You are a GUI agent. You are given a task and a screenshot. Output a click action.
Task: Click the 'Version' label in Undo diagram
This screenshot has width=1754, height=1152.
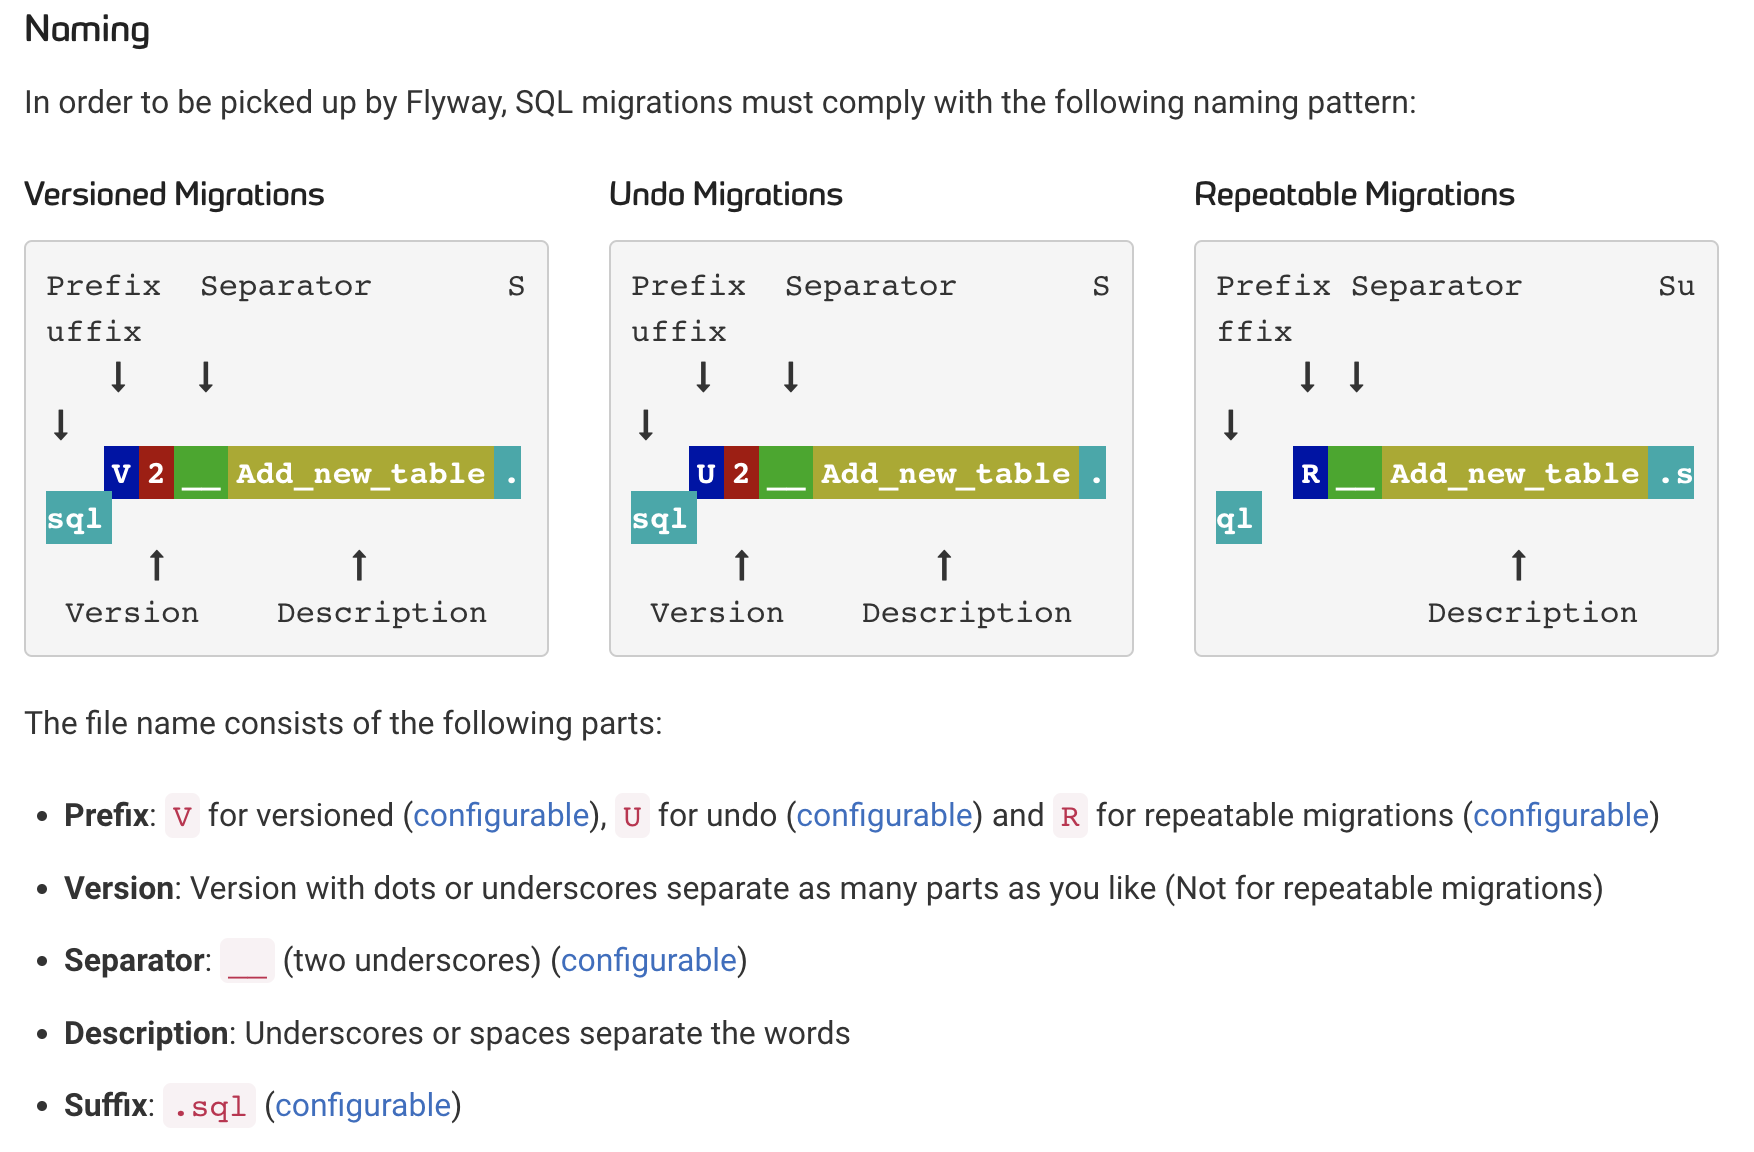717,613
